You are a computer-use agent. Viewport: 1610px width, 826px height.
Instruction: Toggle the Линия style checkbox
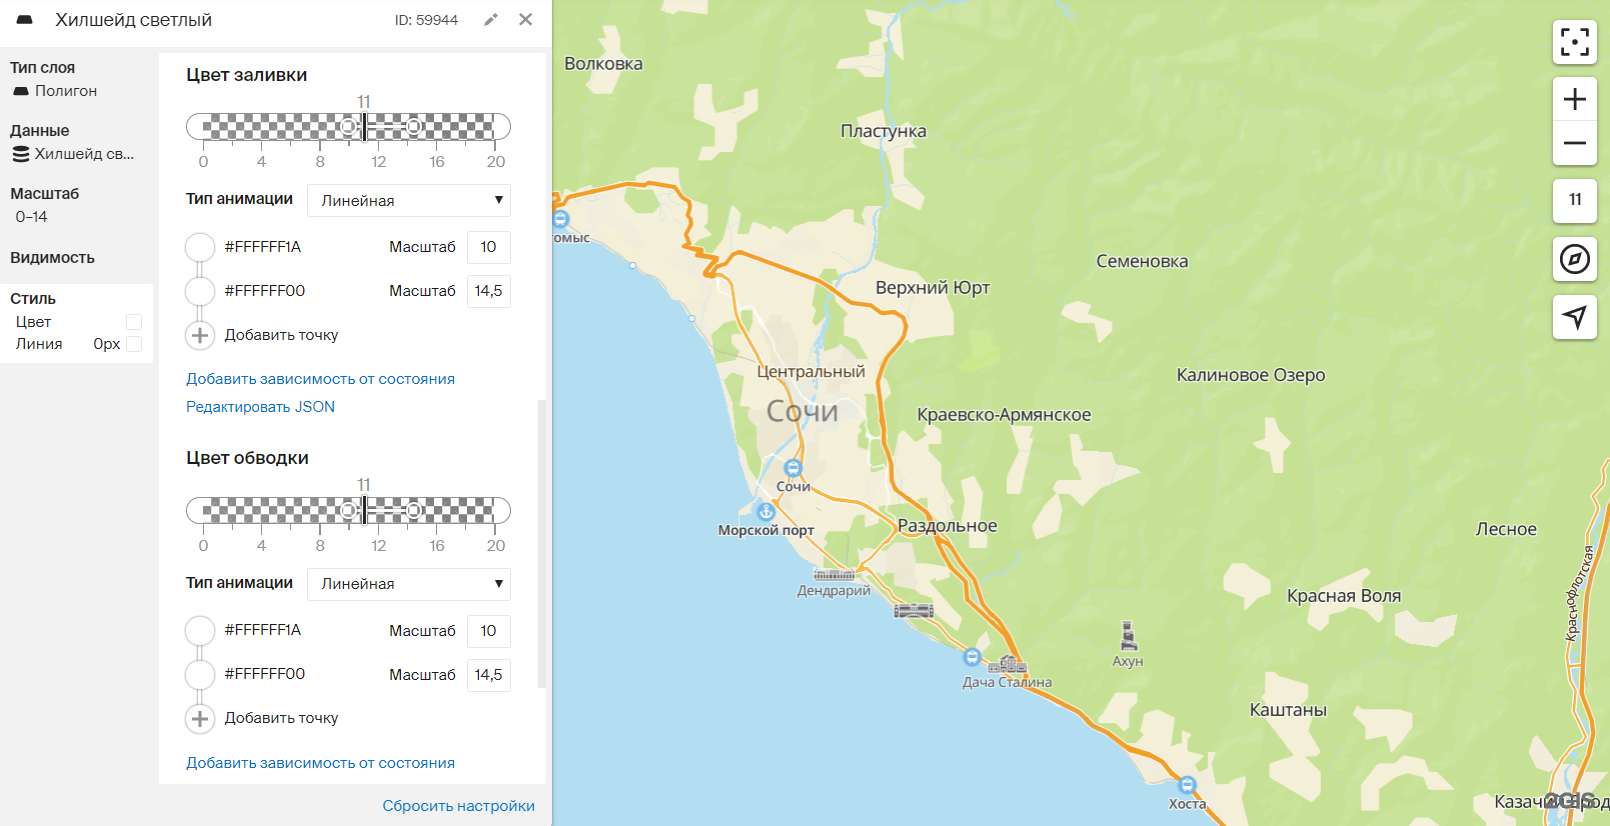pyautogui.click(x=134, y=344)
